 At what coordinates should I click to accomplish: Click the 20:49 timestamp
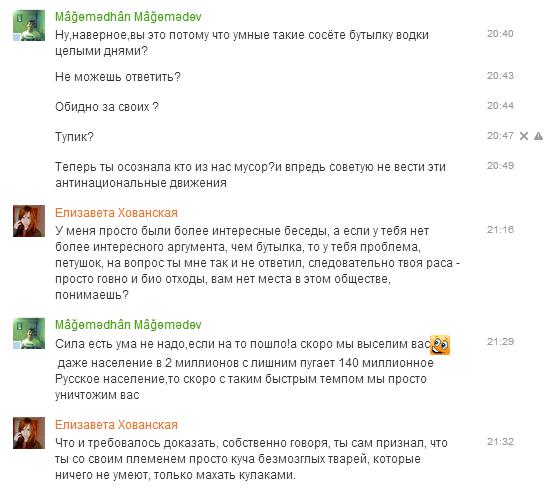coord(500,166)
